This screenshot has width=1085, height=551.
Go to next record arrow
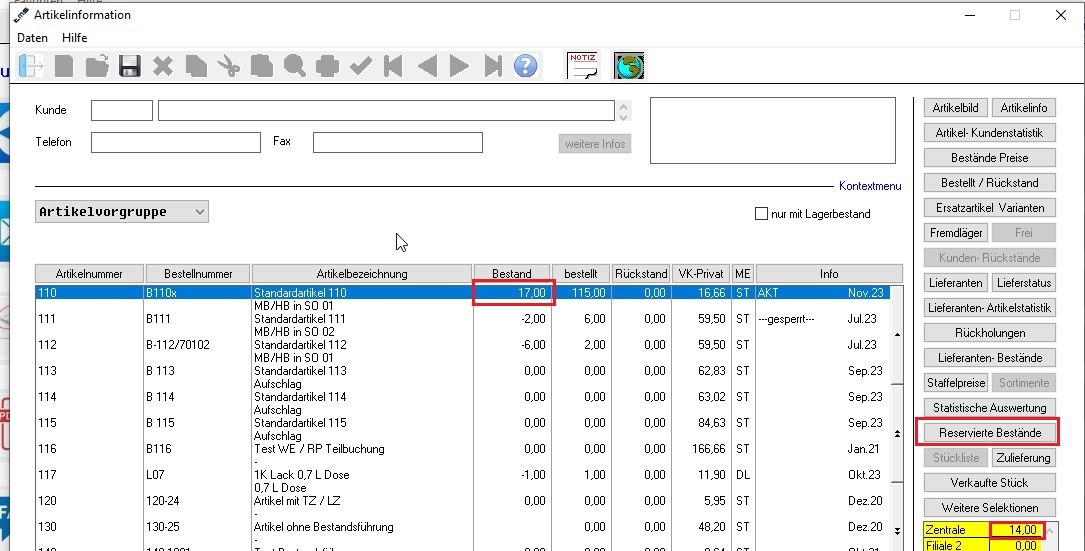pyautogui.click(x=459, y=66)
